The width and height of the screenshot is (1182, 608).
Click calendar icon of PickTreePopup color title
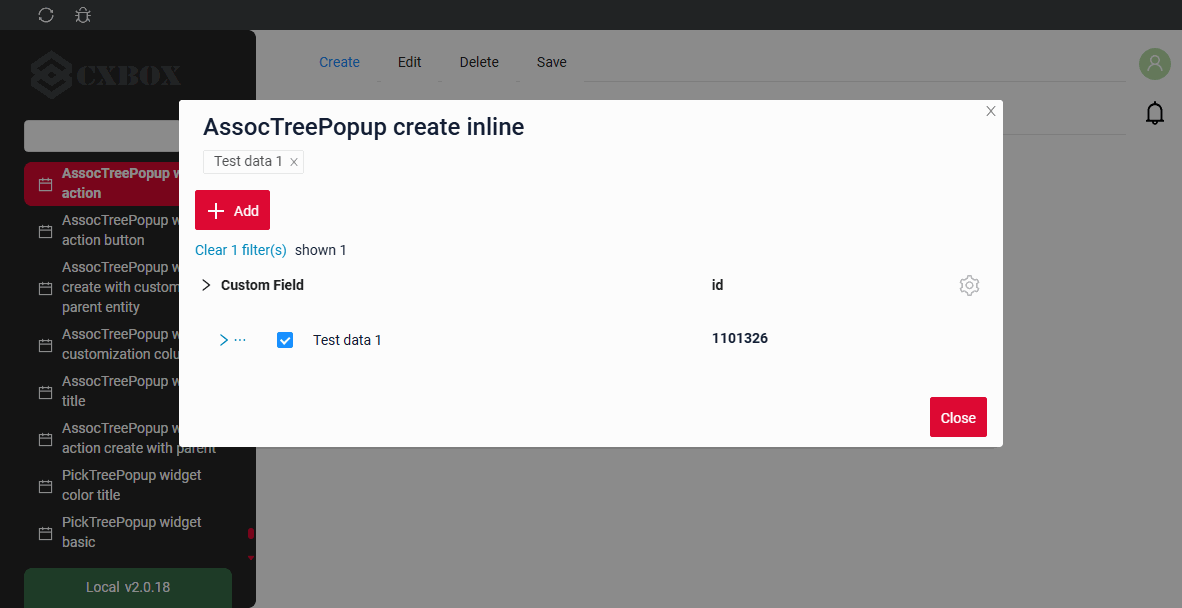(x=45, y=486)
